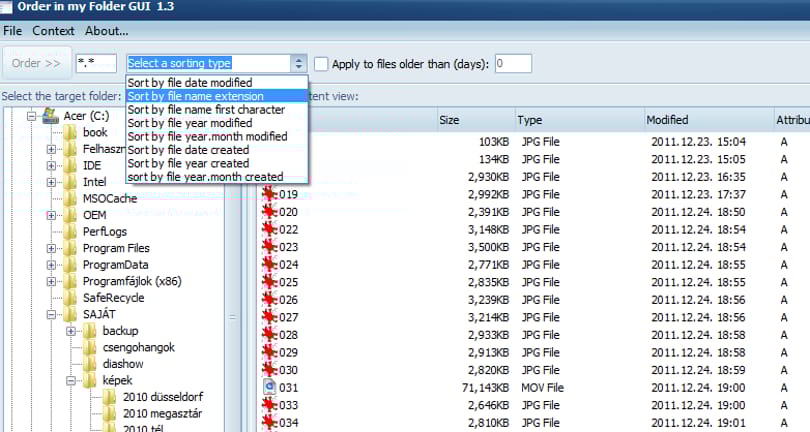
Task: Click the JPG icon of file 028
Action: pos(270,335)
